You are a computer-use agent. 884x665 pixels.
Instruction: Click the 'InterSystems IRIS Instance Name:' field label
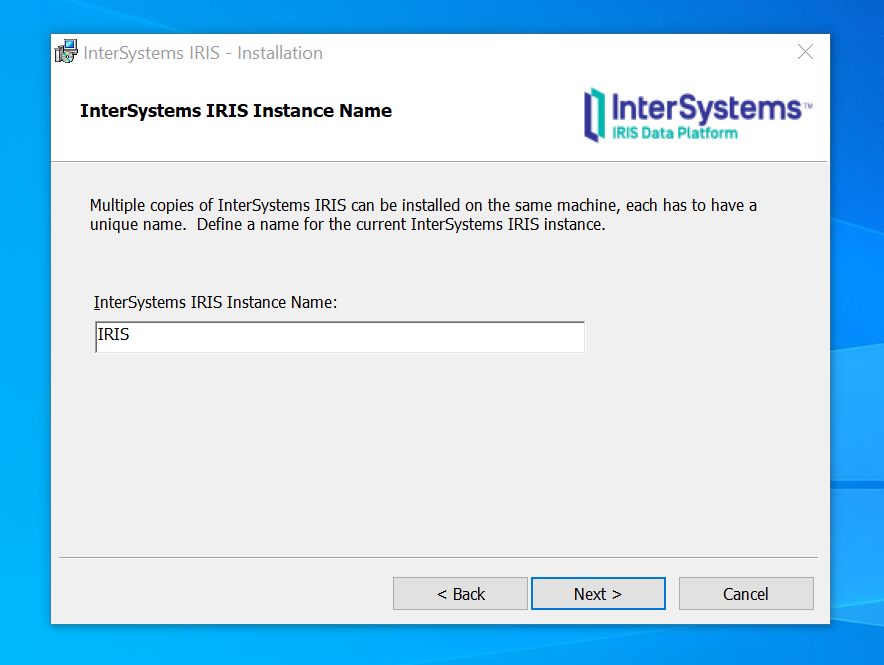point(215,303)
